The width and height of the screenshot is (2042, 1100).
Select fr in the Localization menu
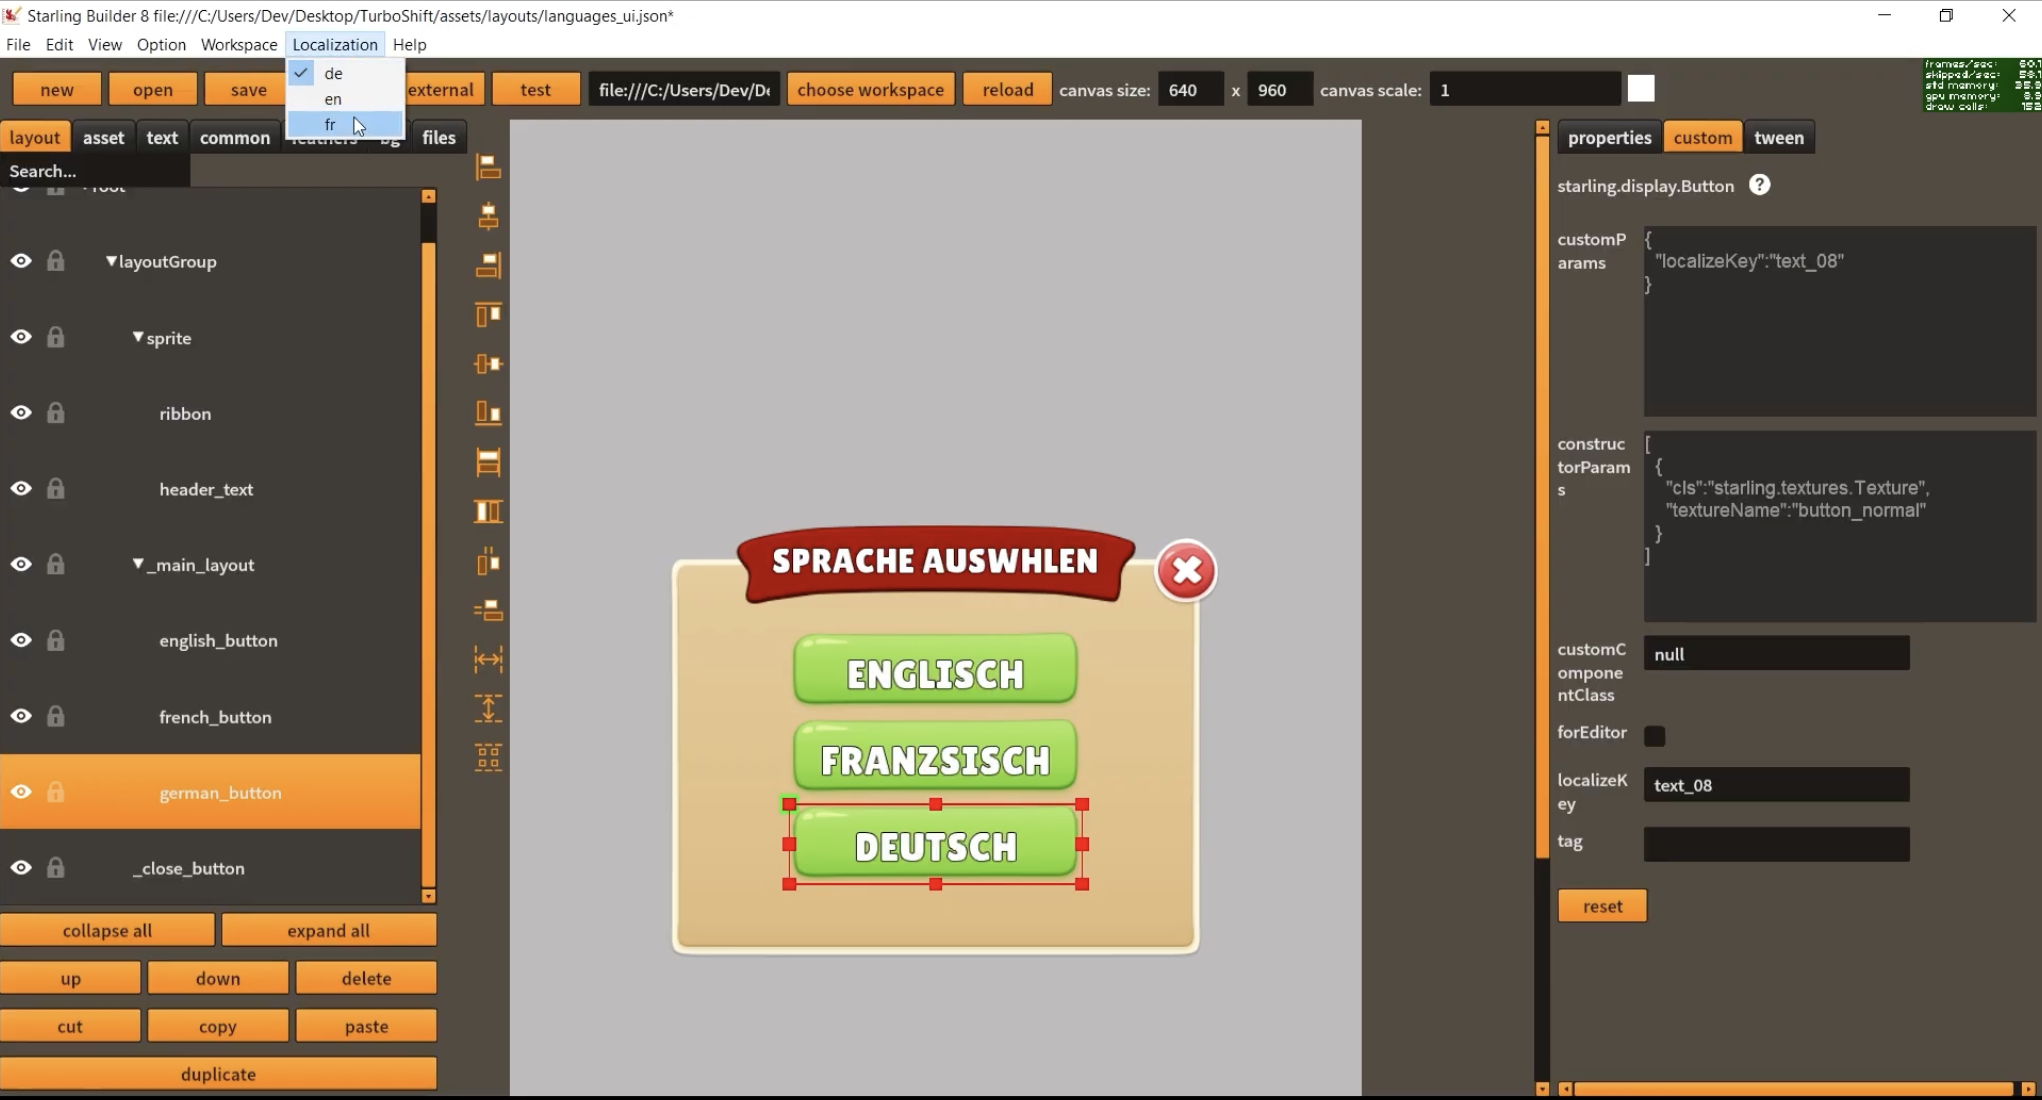click(x=331, y=125)
